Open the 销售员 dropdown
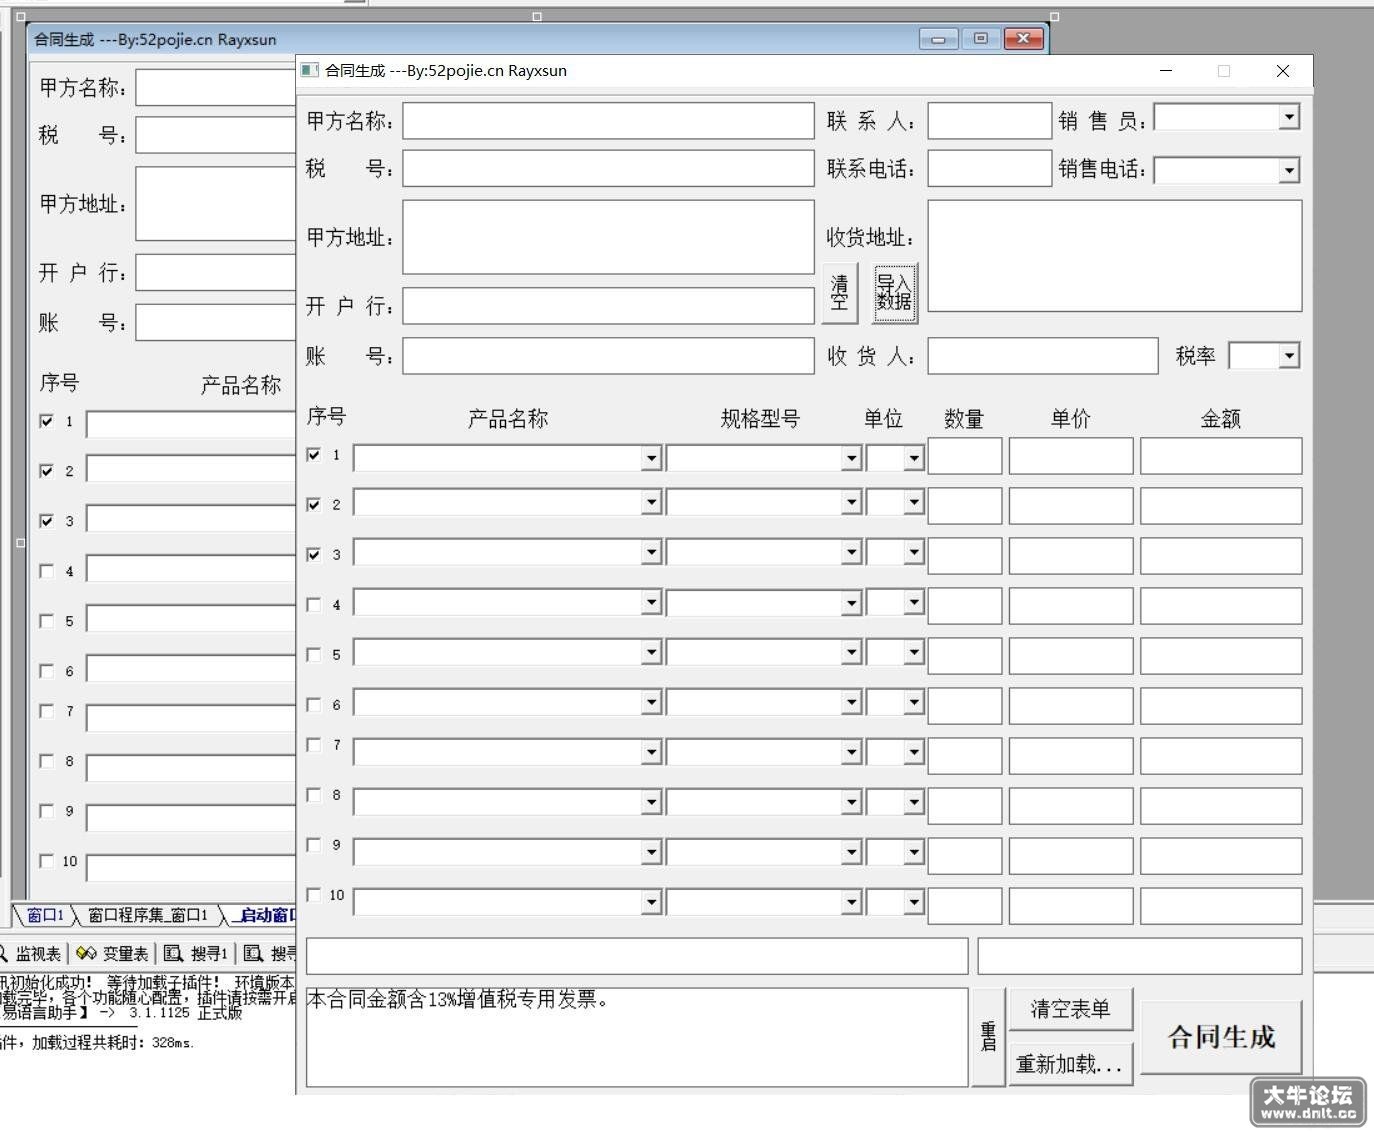This screenshot has width=1374, height=1134. (x=1289, y=117)
